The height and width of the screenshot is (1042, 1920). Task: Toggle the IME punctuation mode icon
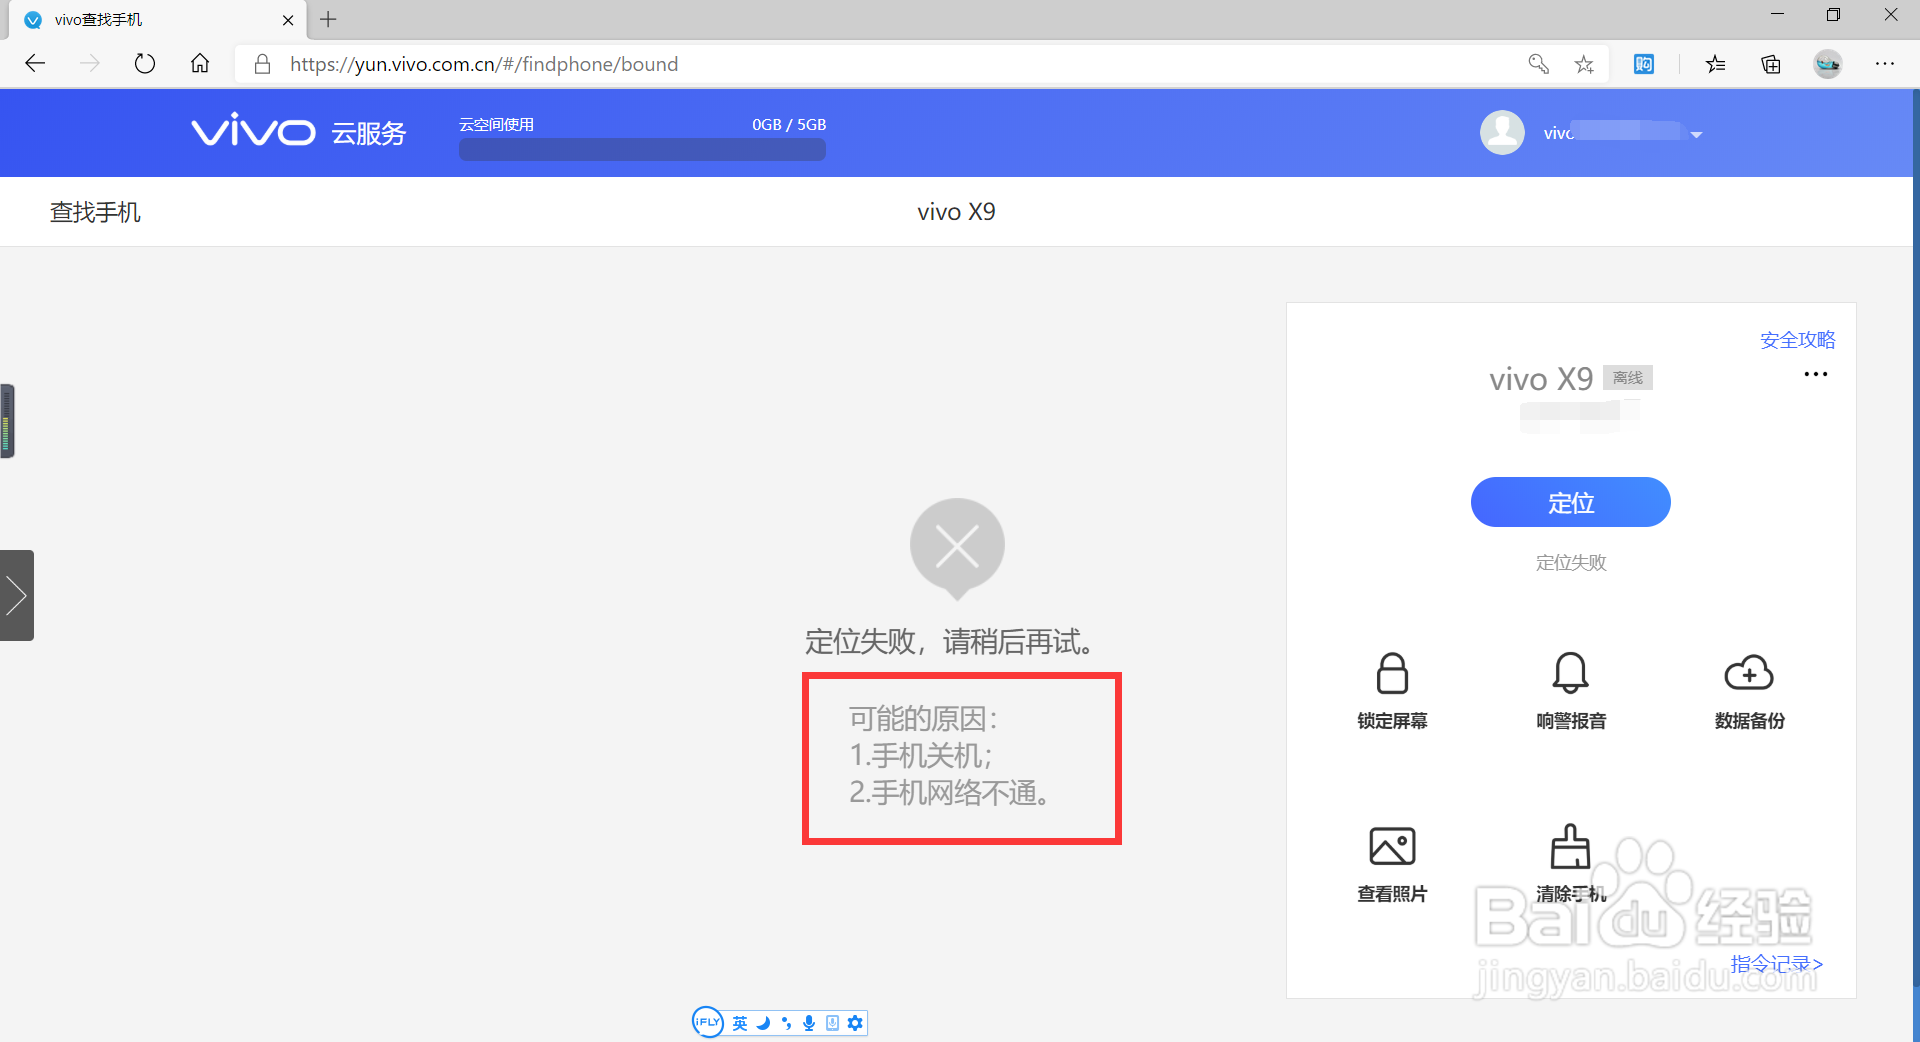click(786, 1023)
